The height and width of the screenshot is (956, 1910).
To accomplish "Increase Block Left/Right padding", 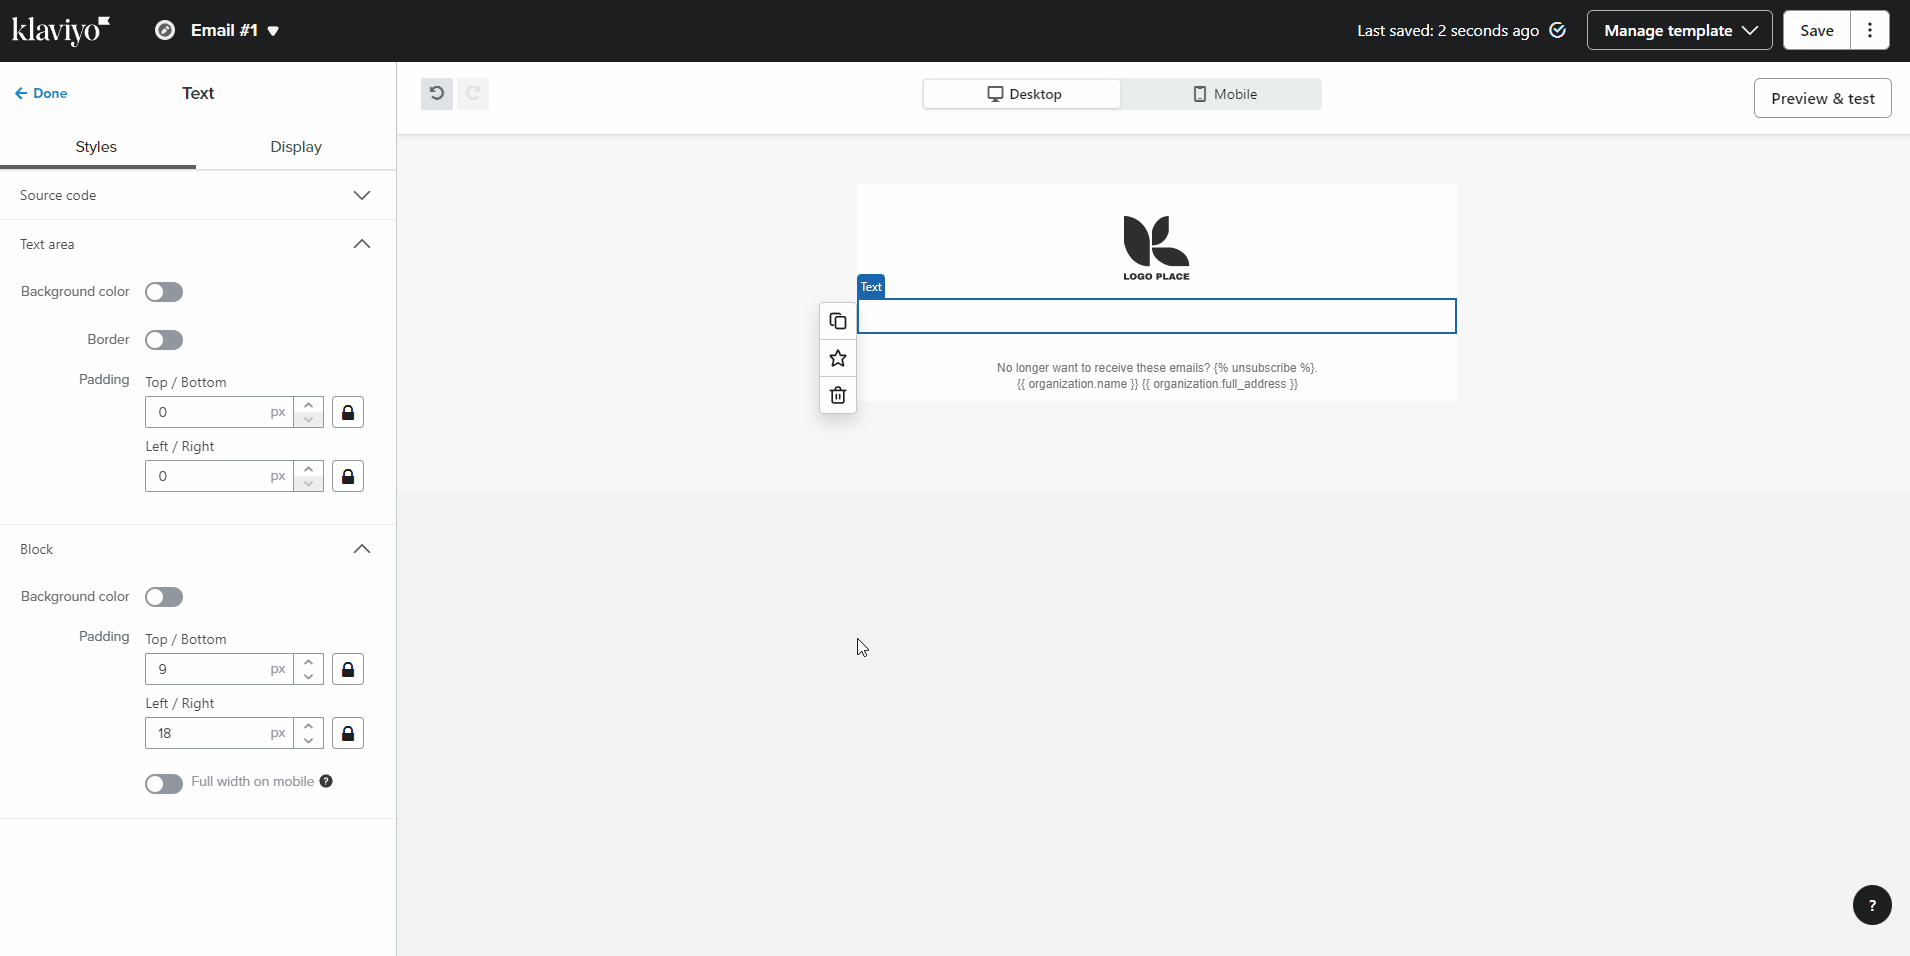I will (x=309, y=726).
